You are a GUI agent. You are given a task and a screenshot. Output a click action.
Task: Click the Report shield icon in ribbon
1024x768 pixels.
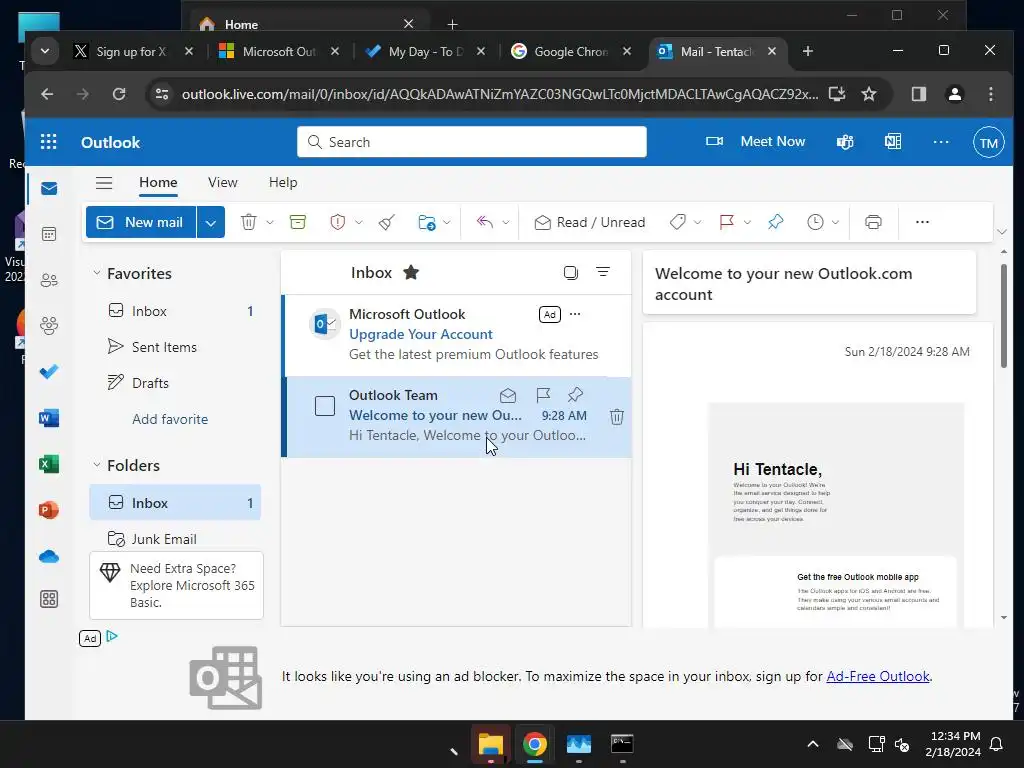[338, 222]
